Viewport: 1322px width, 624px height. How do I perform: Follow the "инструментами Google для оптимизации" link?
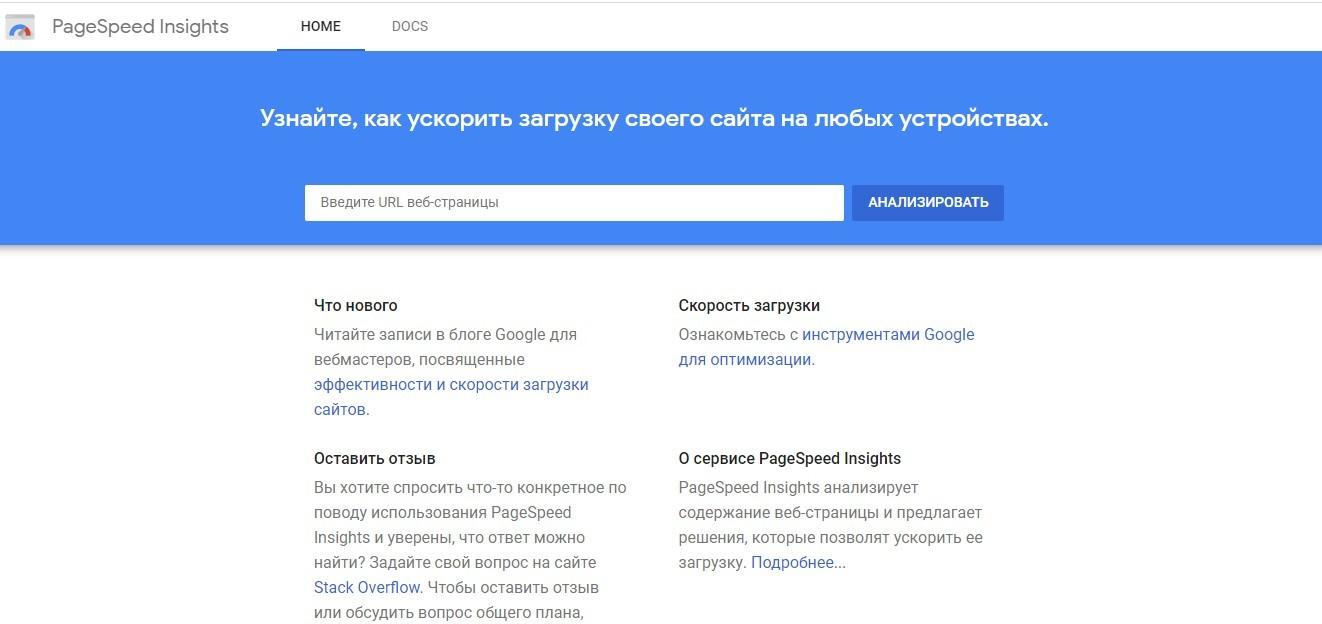[887, 335]
